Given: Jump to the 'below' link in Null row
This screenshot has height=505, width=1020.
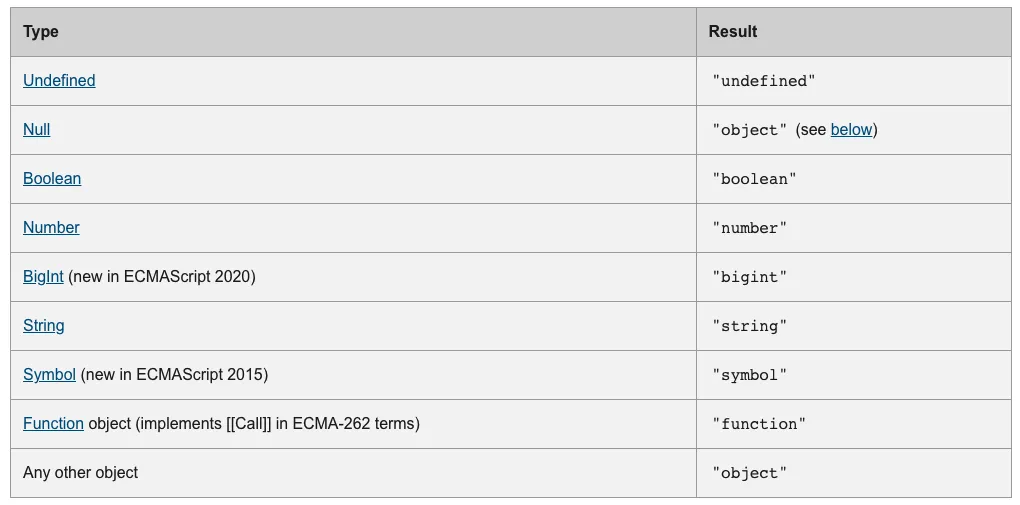Looking at the screenshot, I should pyautogui.click(x=851, y=129).
